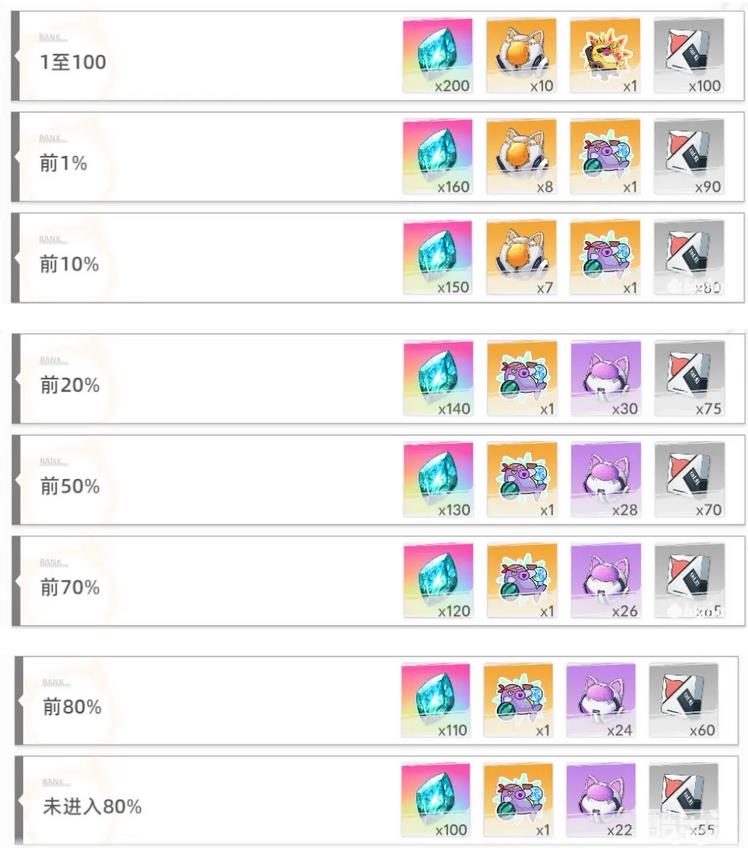Viewport: 748px width, 848px height.
Task: Select the golden spiky creature x1 icon
Action: (x=605, y=56)
